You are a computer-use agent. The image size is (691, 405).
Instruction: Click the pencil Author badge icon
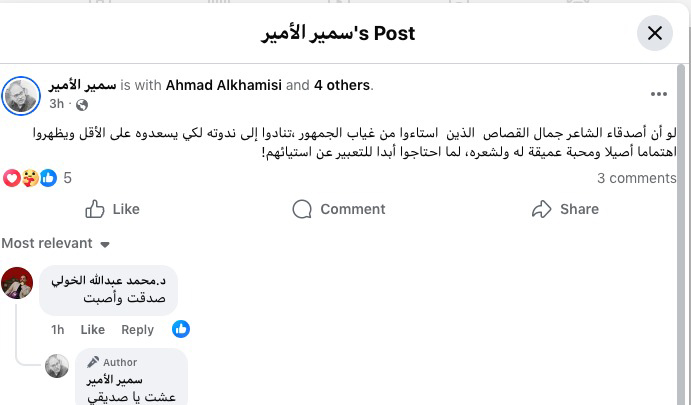pyautogui.click(x=93, y=362)
